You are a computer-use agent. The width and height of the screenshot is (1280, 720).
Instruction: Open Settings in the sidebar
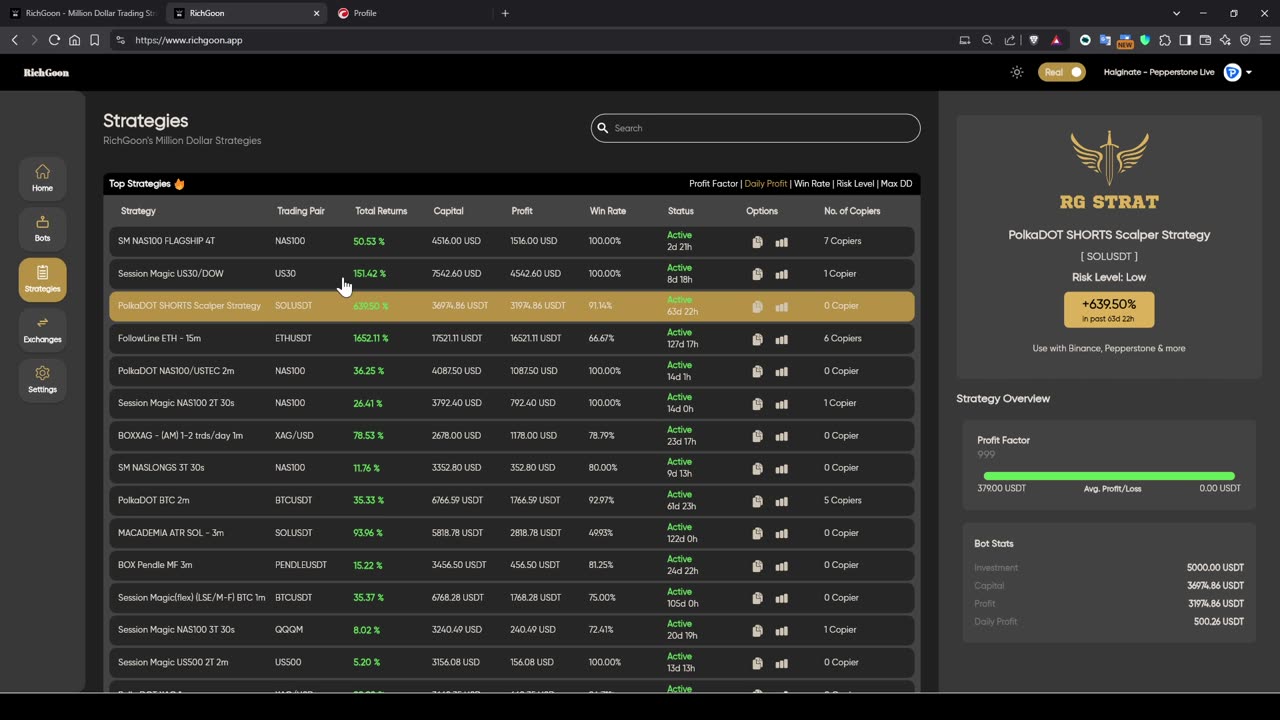(42, 379)
